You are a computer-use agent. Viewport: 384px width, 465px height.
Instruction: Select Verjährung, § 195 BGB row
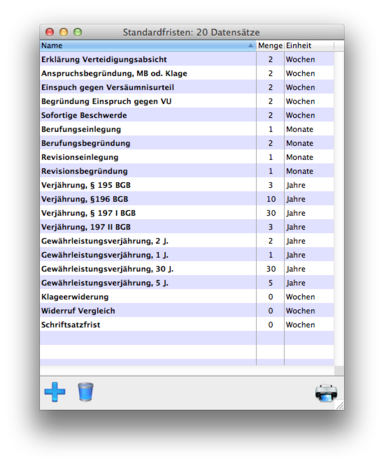pyautogui.click(x=187, y=185)
